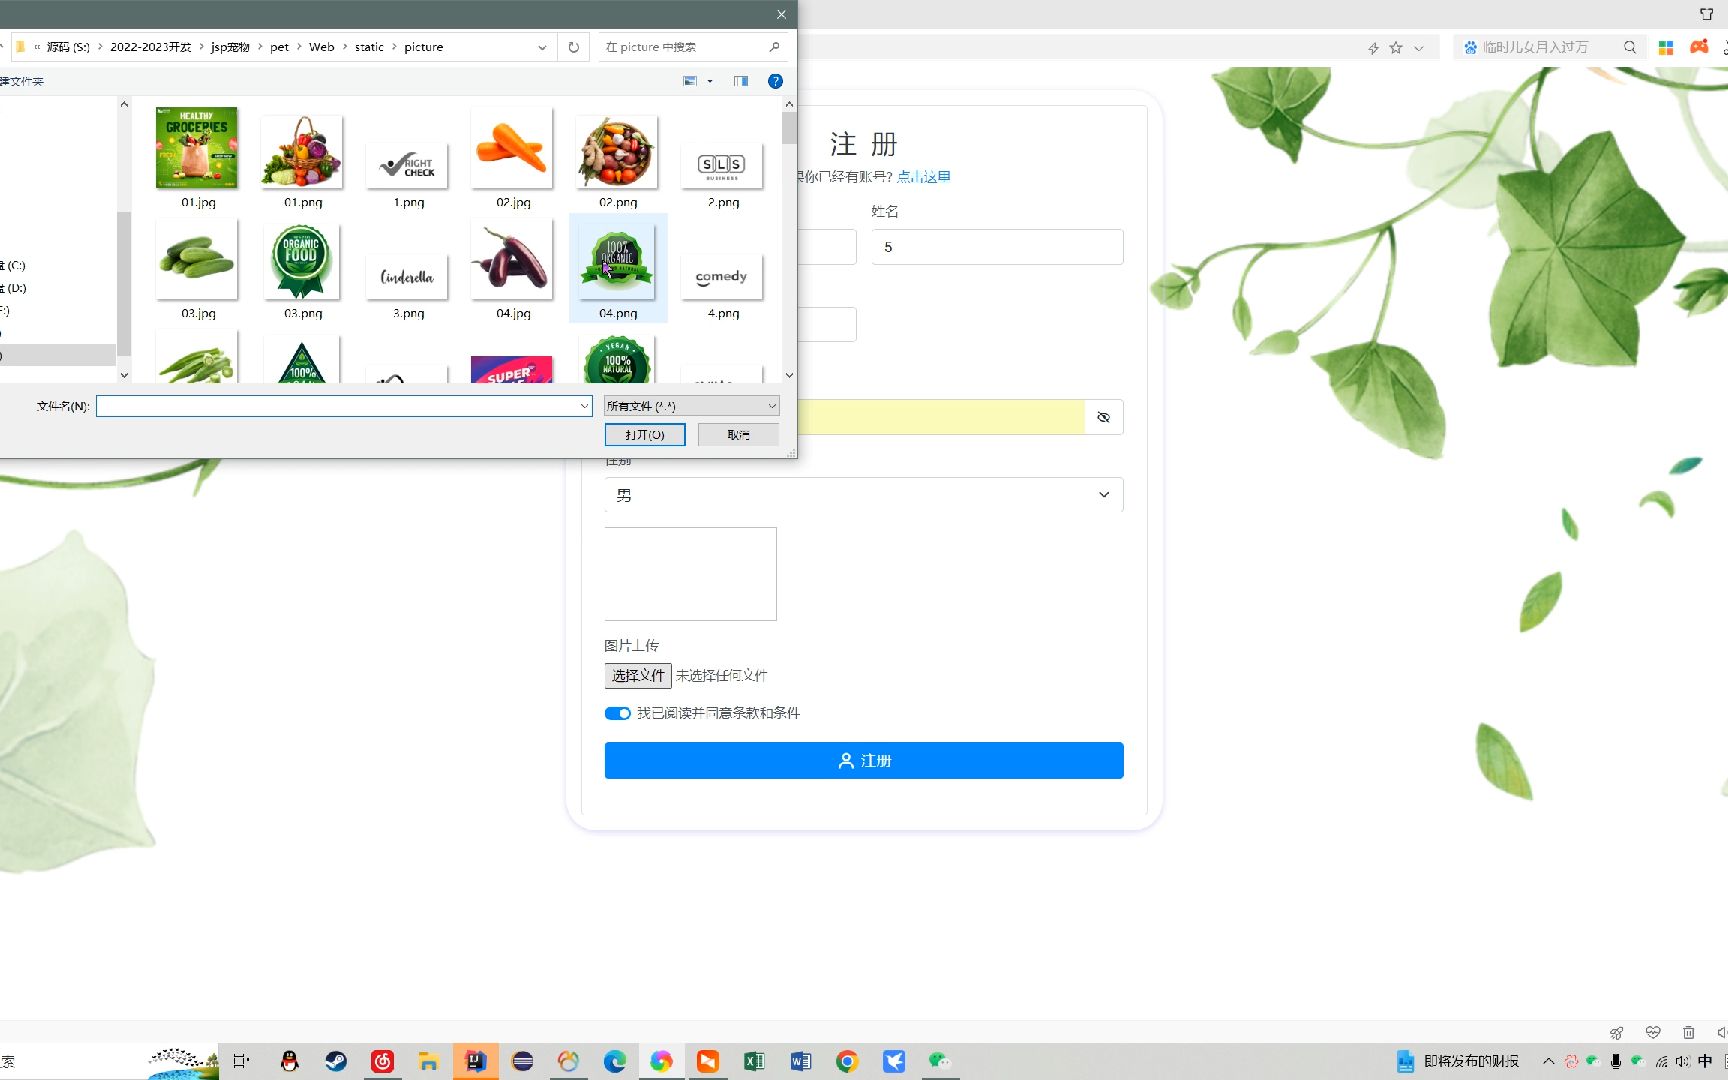The height and width of the screenshot is (1080, 1728).
Task: Toggle password visibility eye icon
Action: click(1103, 417)
